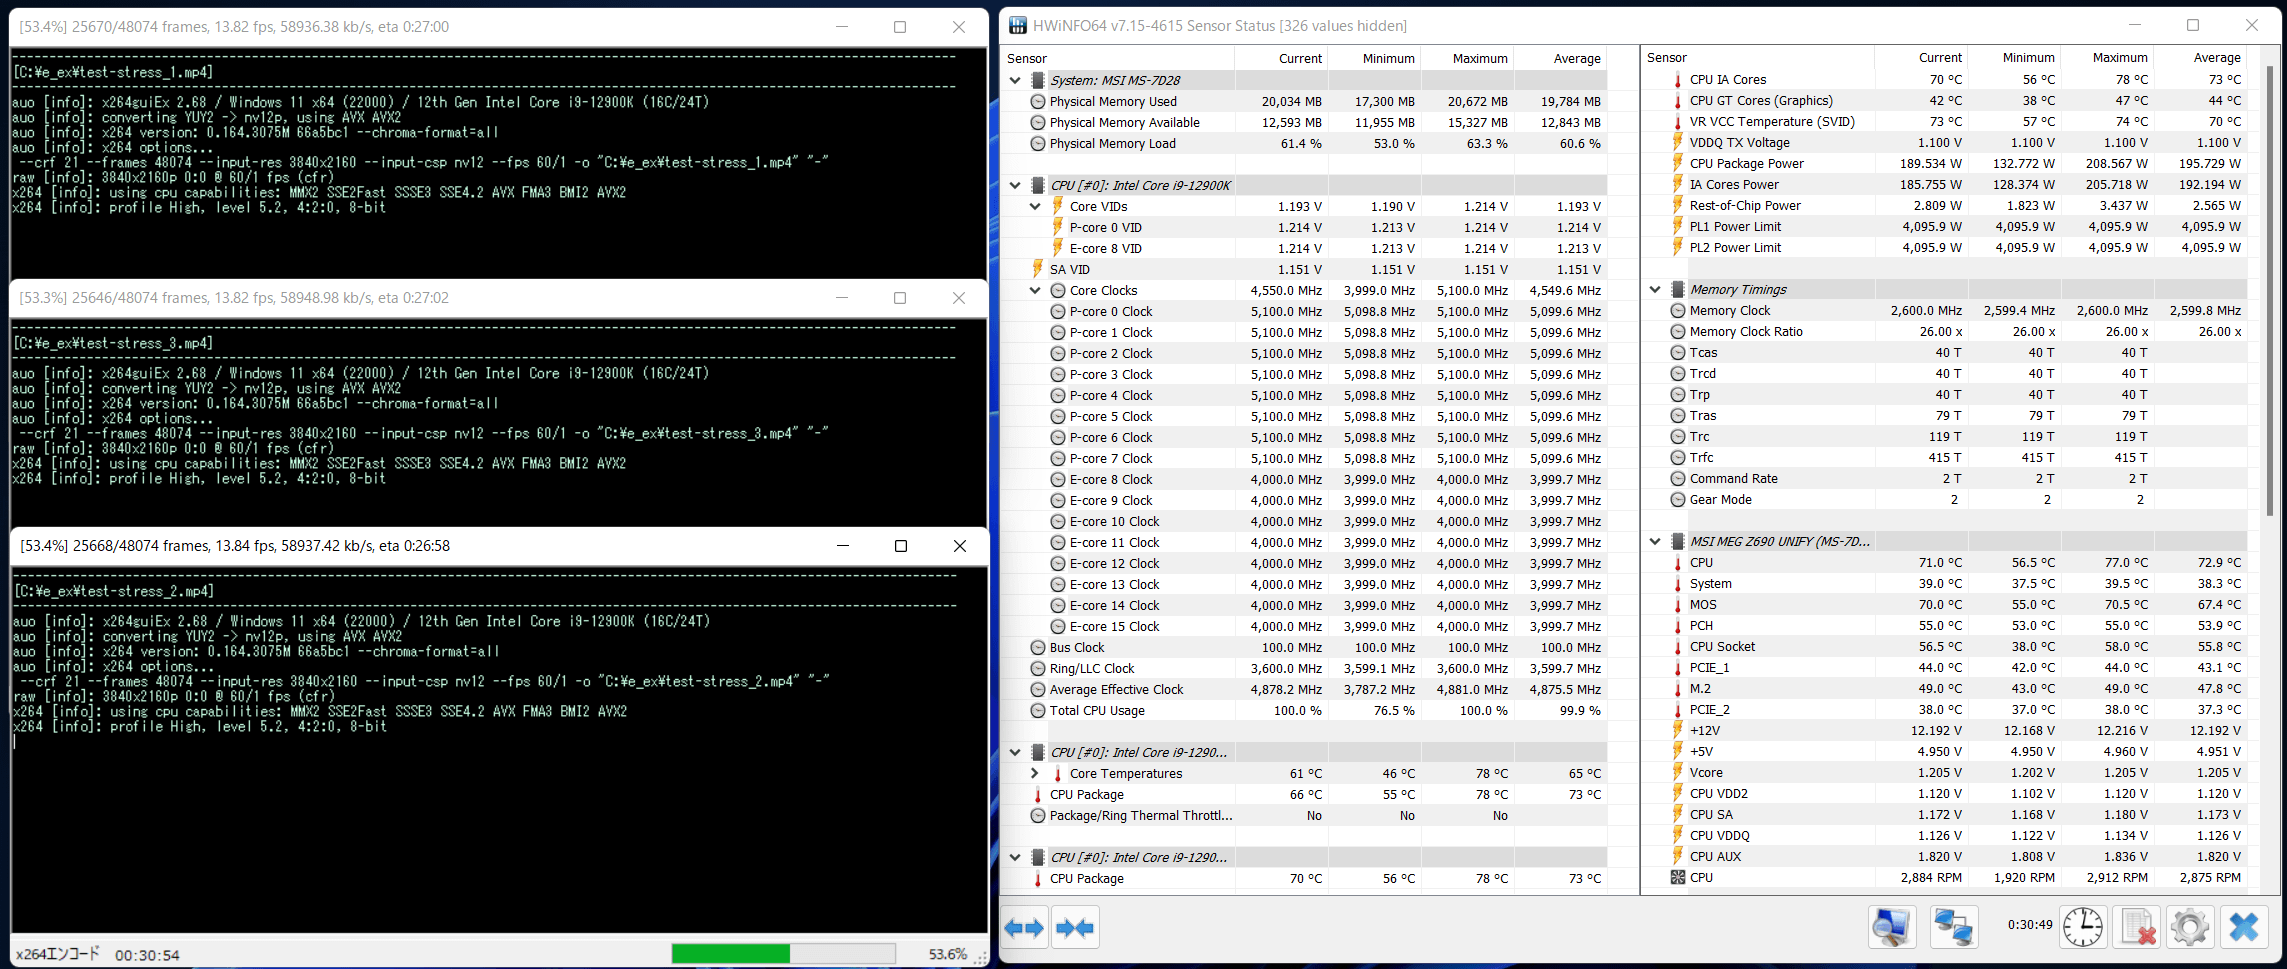Screen dimensions: 2287x969
Task: Click the SA VID voltage icon
Action: coord(1038,270)
